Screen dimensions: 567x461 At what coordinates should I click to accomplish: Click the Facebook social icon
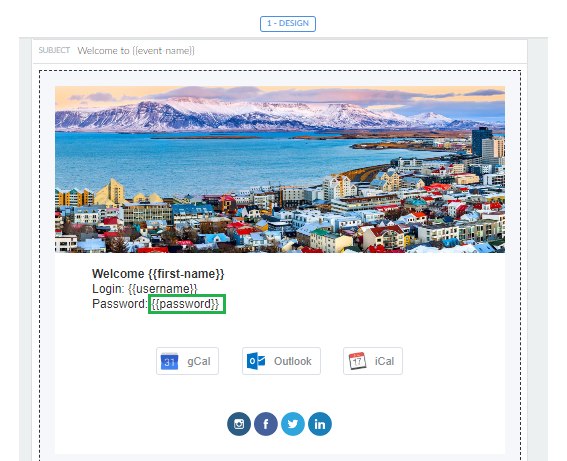tap(266, 424)
